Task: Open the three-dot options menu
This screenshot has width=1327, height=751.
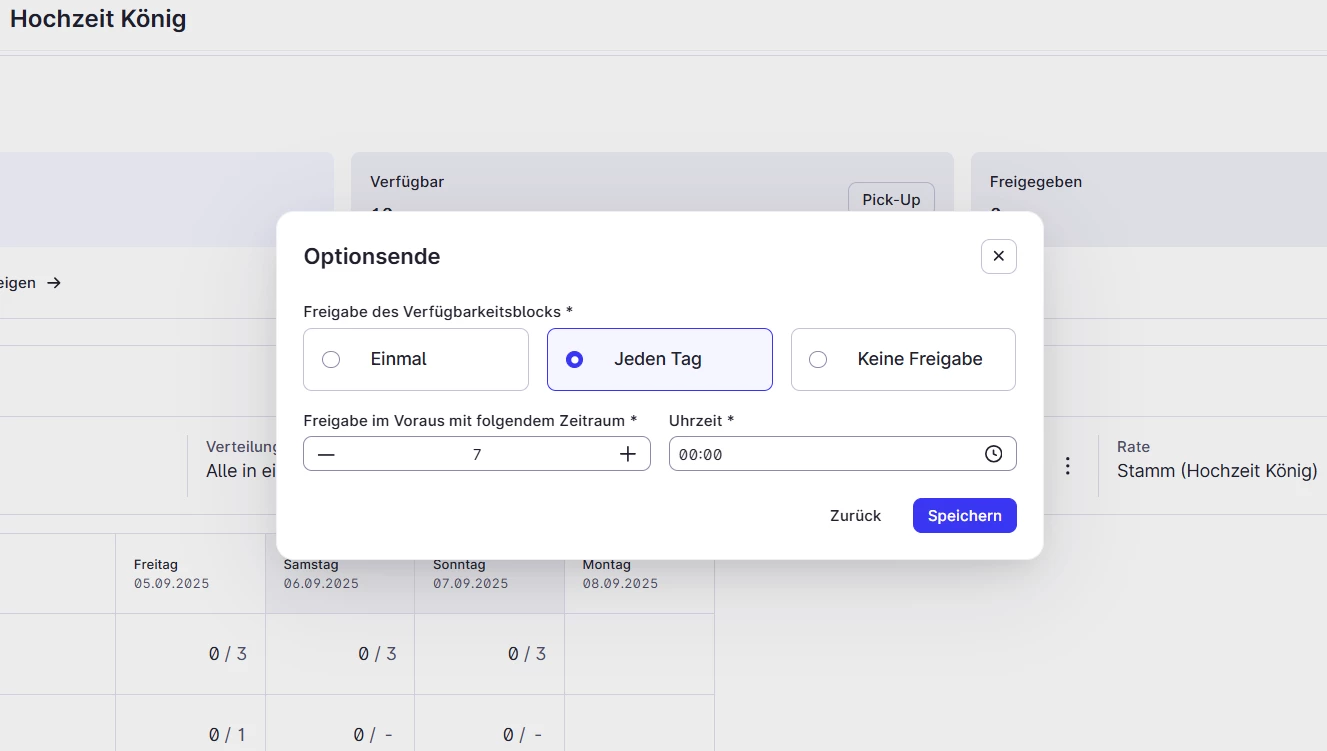Action: (1068, 466)
